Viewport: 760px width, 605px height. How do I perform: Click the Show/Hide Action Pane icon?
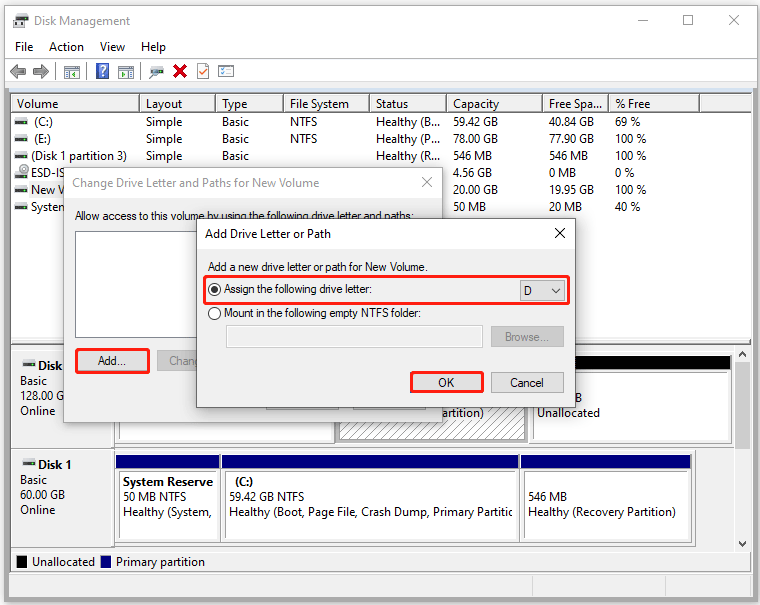(x=126, y=72)
